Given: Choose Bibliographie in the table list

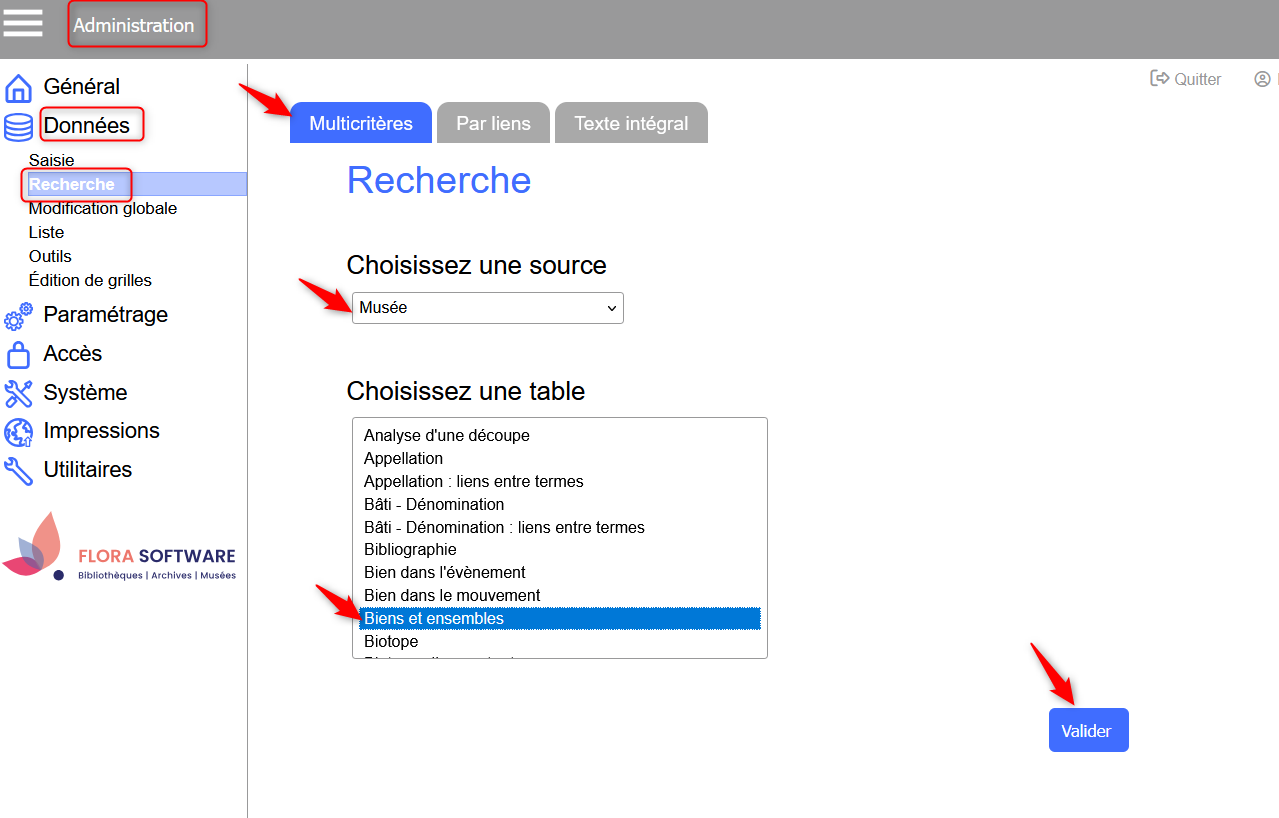Looking at the screenshot, I should pyautogui.click(x=410, y=549).
